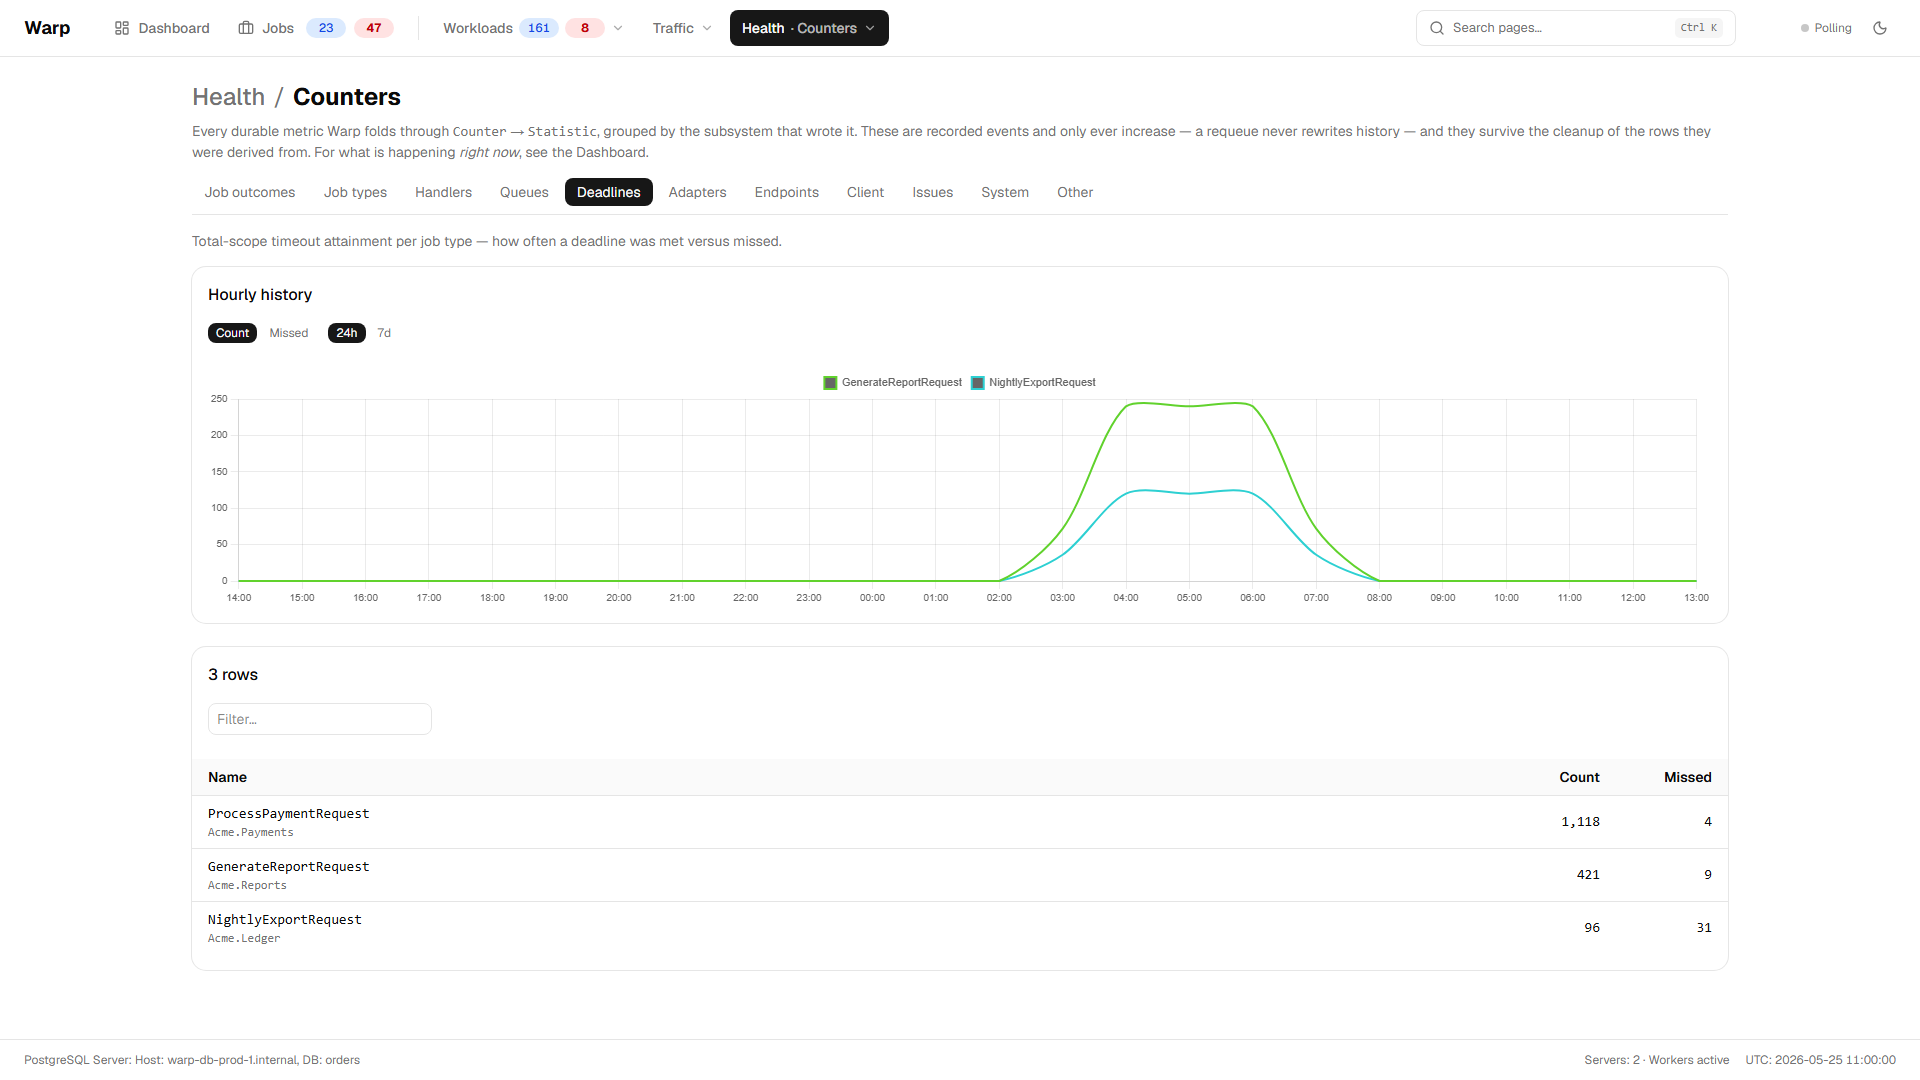This screenshot has width=1920, height=1080.
Task: Click the Hourly history heading
Action: [260, 295]
